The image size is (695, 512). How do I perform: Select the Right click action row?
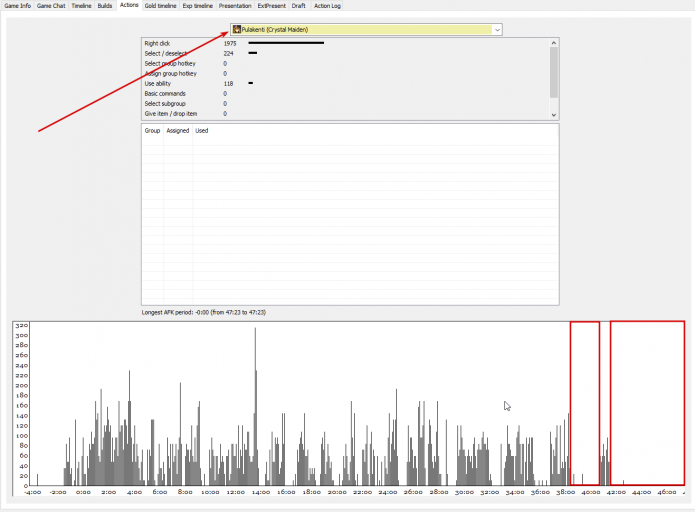(345, 43)
